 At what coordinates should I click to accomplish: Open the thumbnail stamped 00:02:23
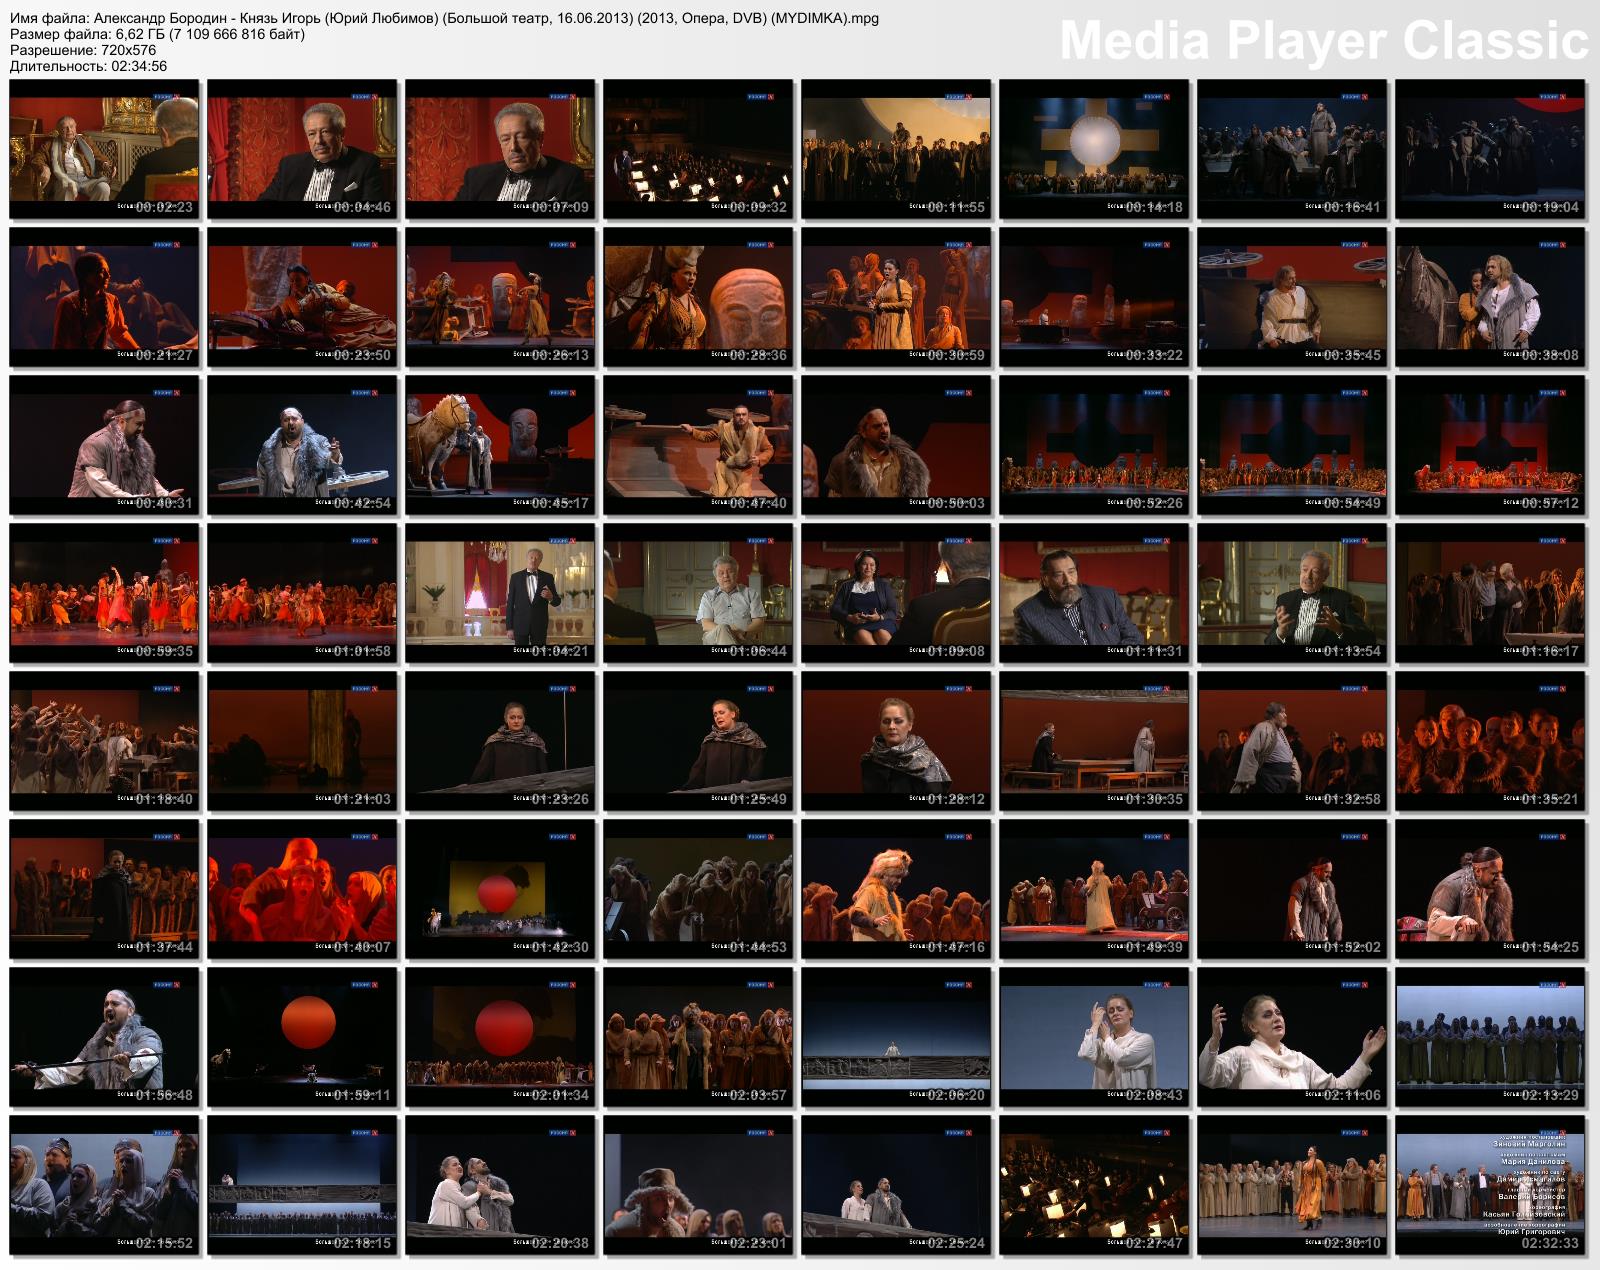tap(104, 150)
